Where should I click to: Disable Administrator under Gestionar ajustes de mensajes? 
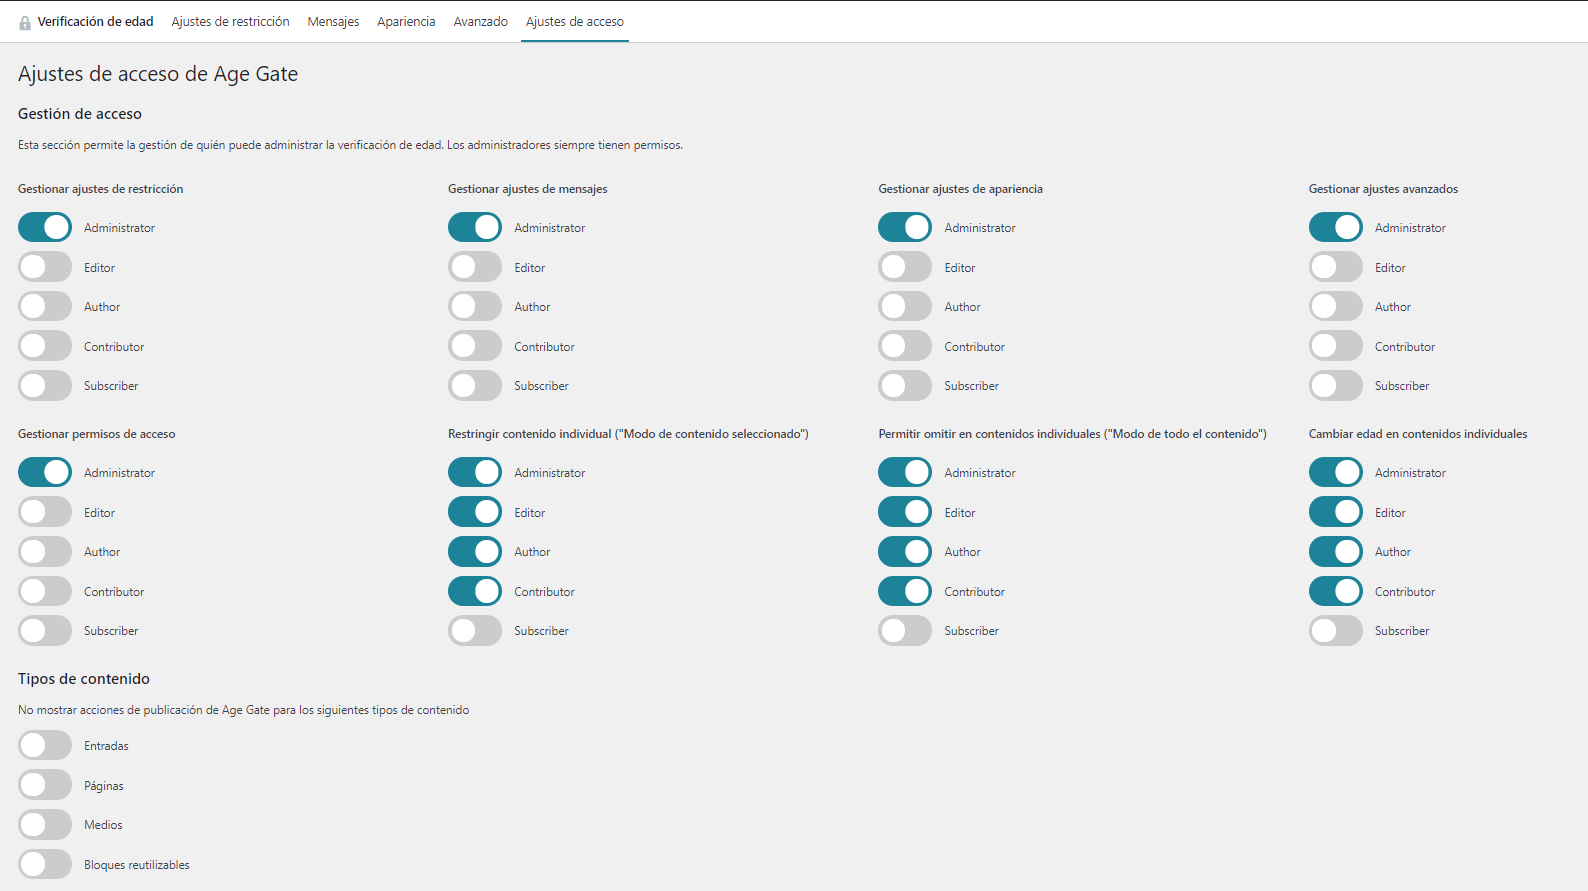pyautogui.click(x=475, y=227)
